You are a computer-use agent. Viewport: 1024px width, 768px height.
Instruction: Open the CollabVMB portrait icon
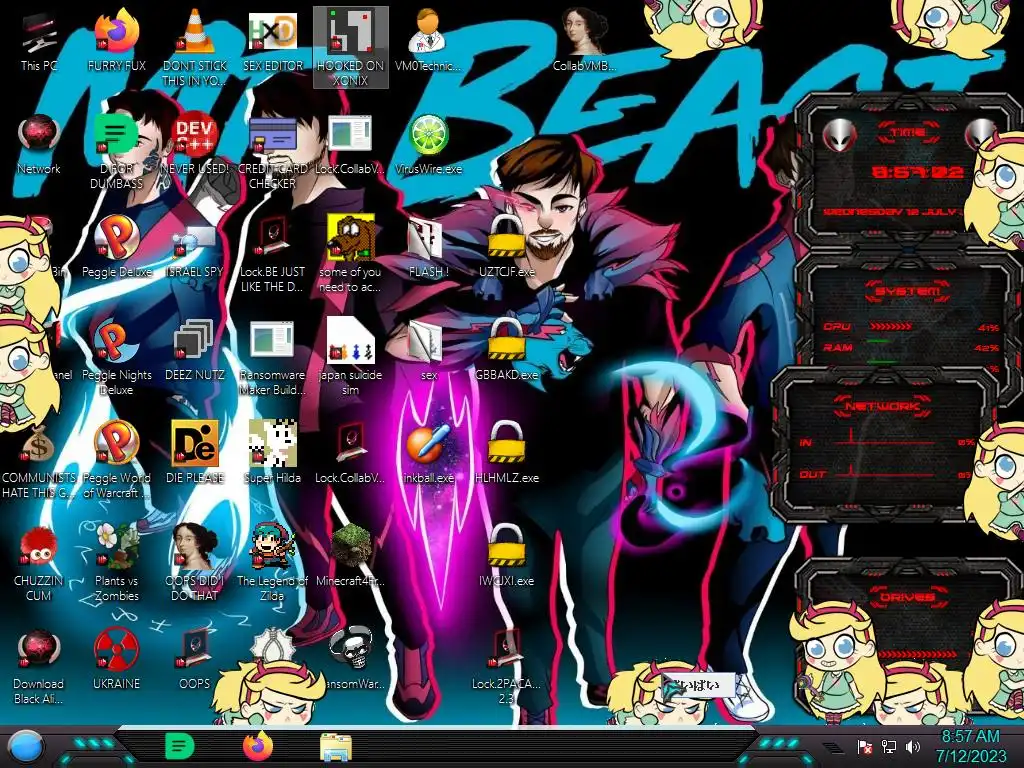tap(584, 40)
